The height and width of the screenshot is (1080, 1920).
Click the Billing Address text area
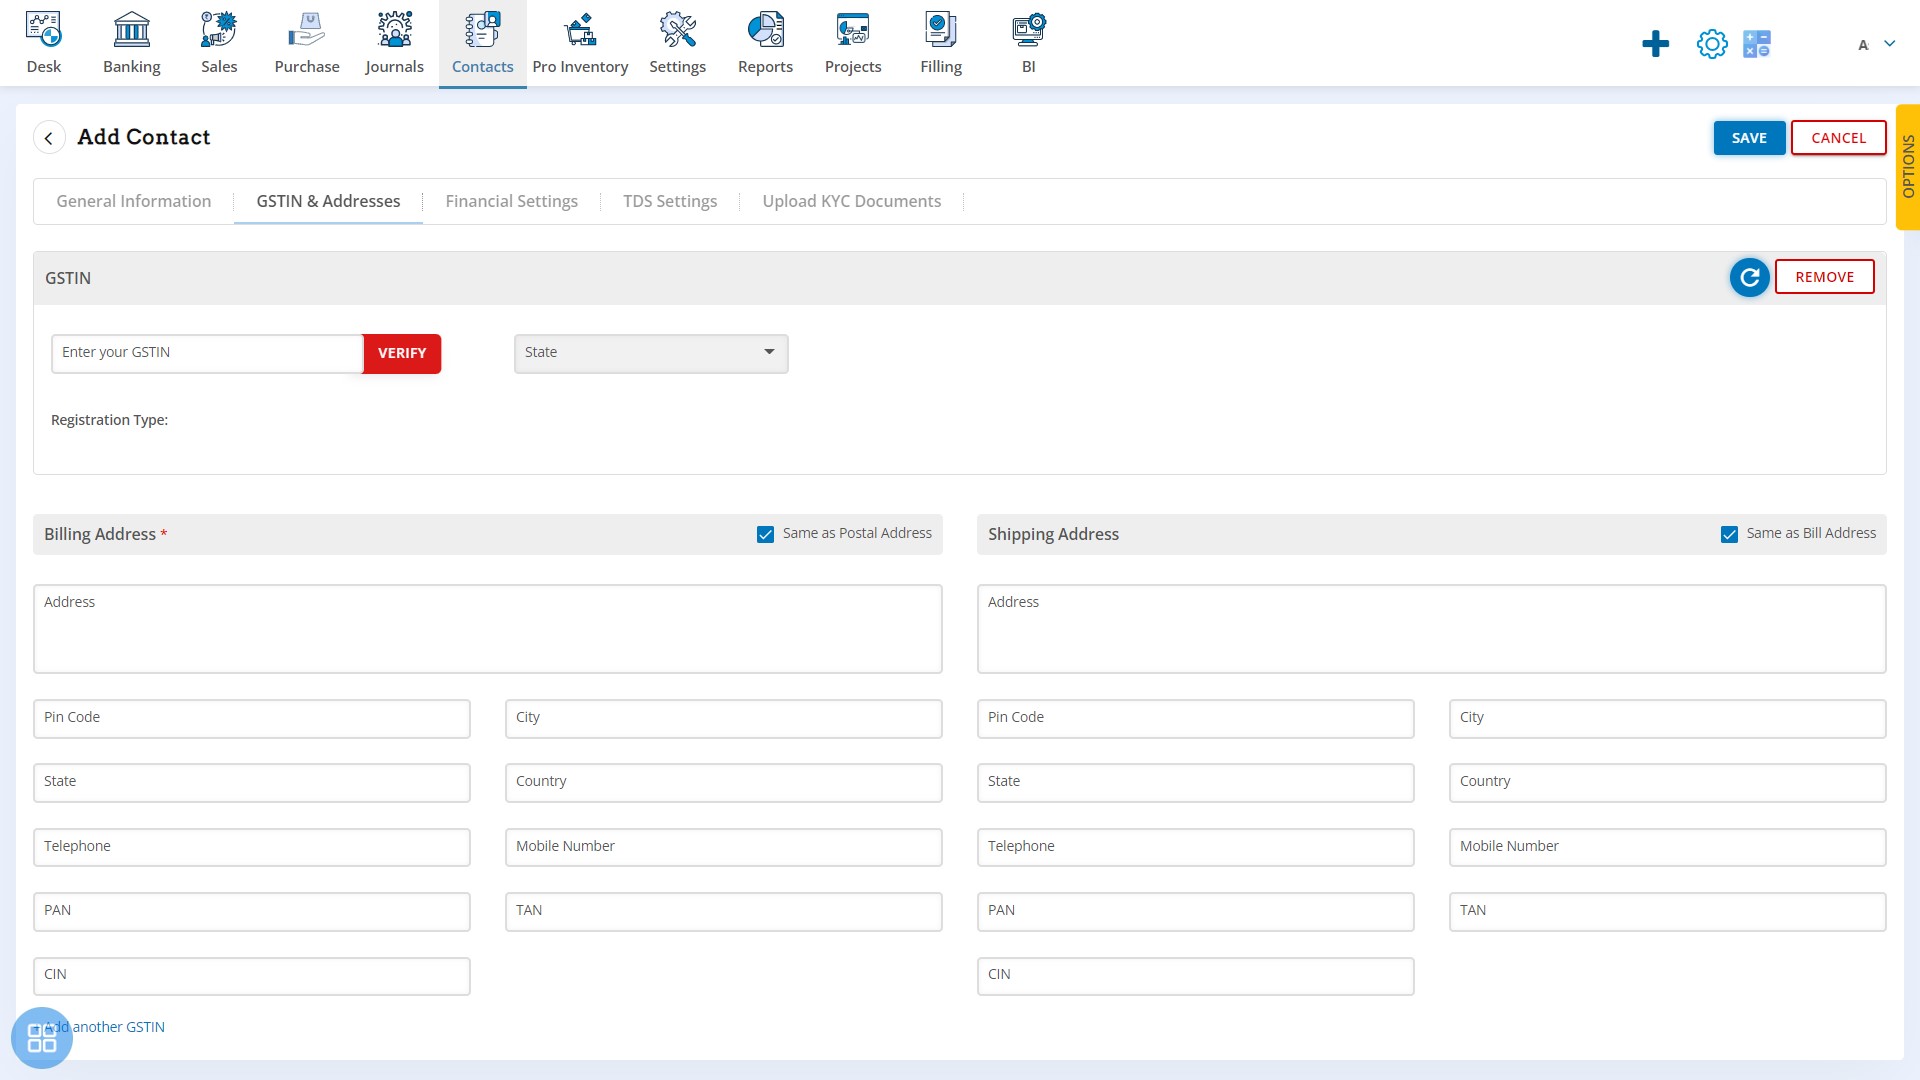(488, 629)
